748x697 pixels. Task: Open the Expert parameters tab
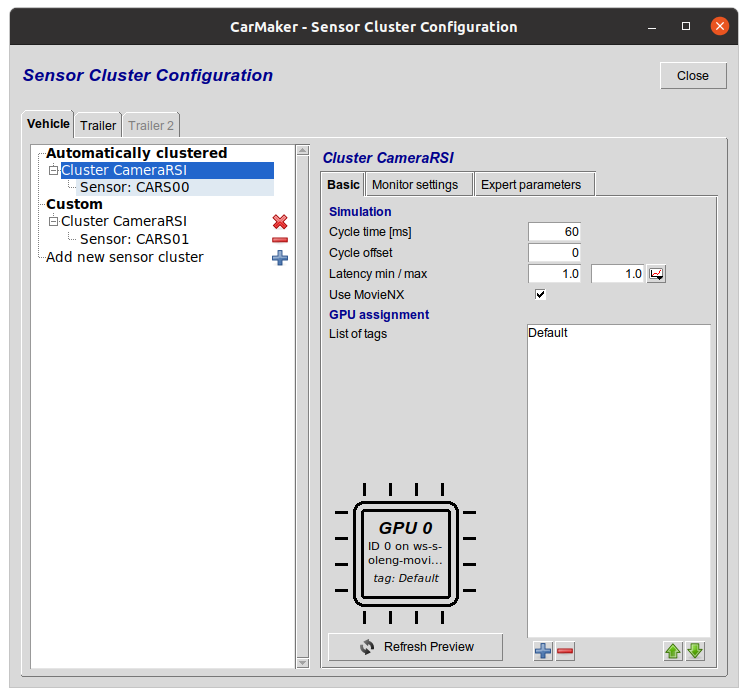pyautogui.click(x=530, y=185)
